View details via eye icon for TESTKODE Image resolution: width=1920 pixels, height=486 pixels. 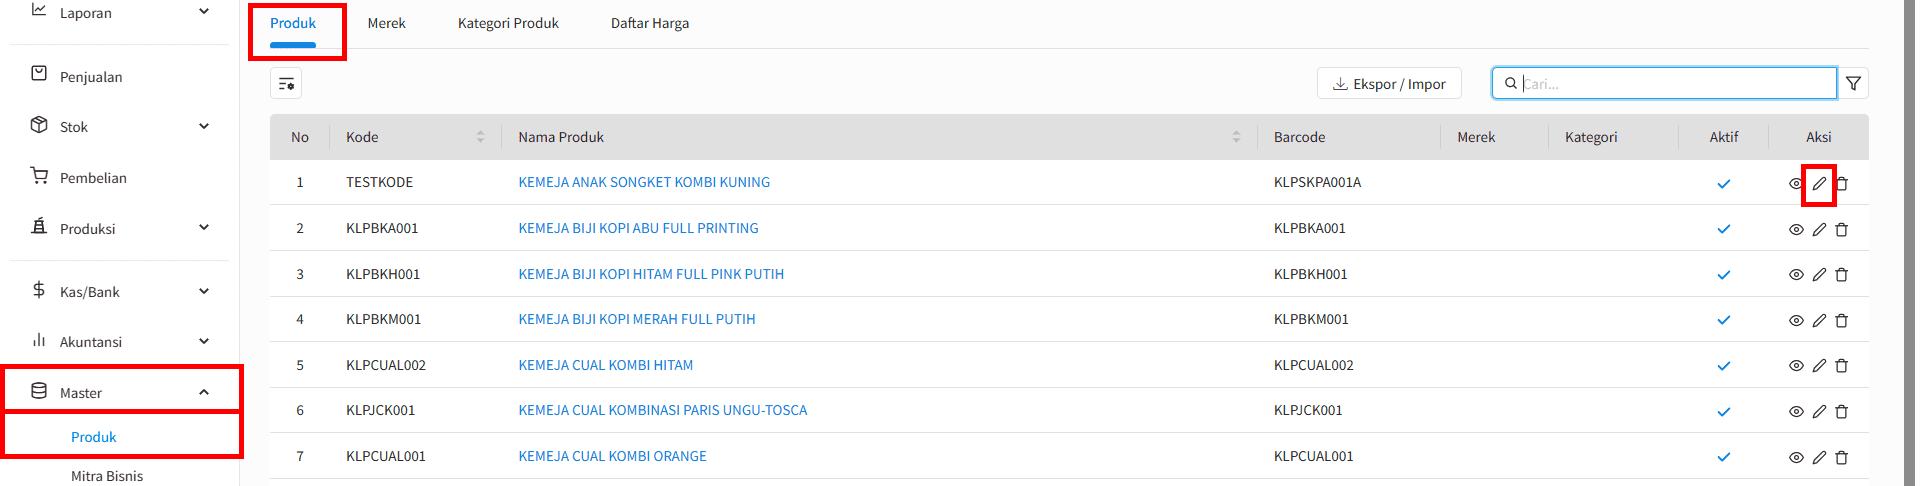[x=1796, y=184]
